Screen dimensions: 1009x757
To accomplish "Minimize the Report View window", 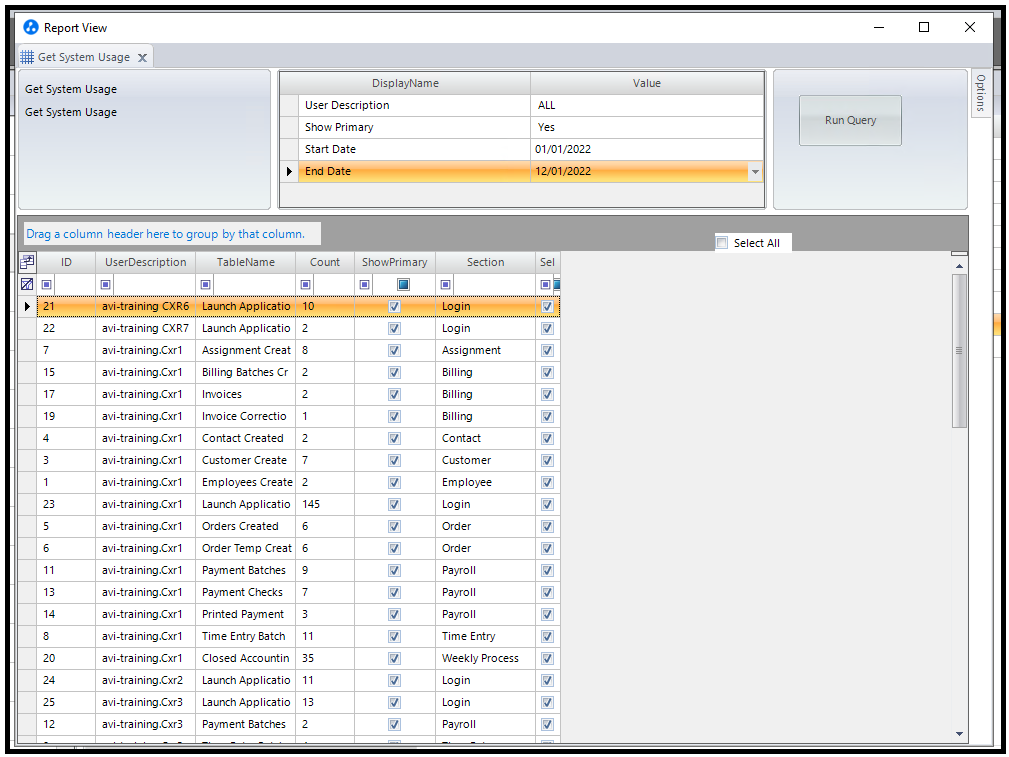I will point(879,27).
